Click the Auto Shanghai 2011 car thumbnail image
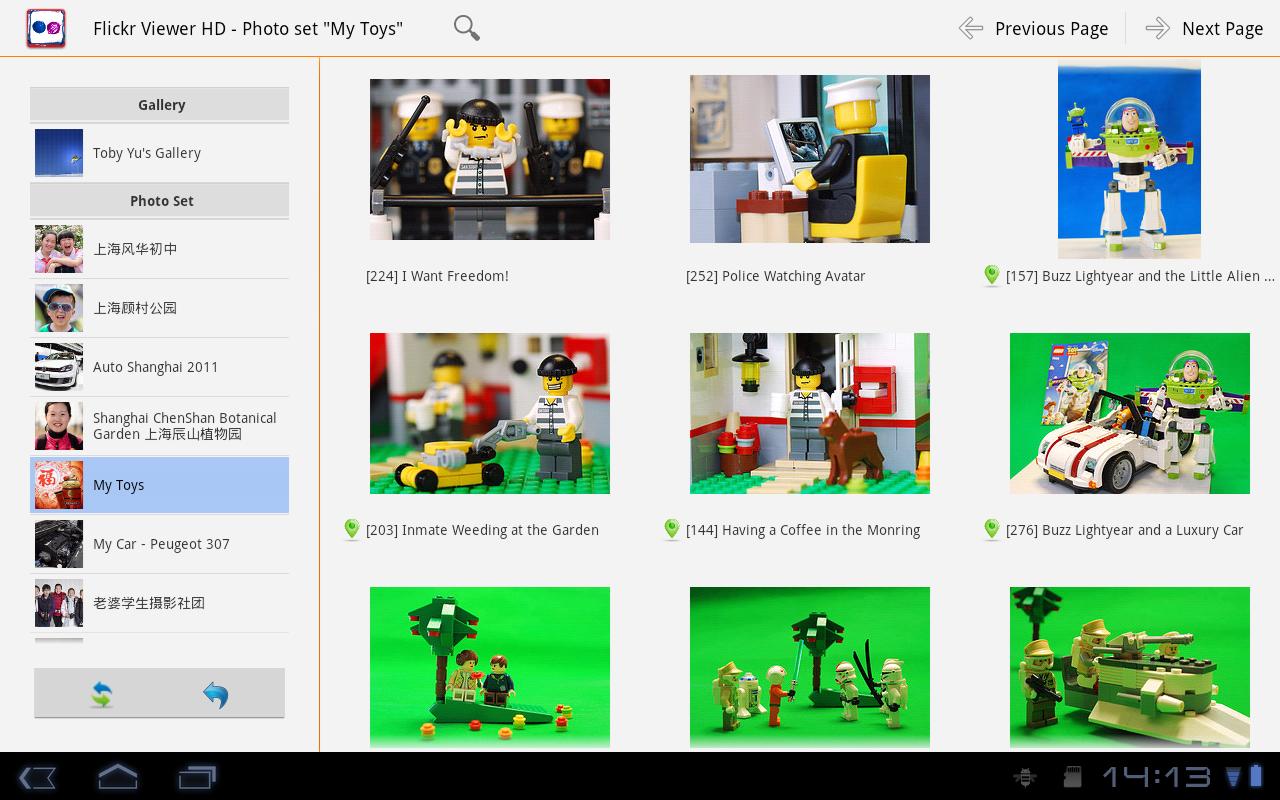This screenshot has width=1280, height=800. point(59,367)
